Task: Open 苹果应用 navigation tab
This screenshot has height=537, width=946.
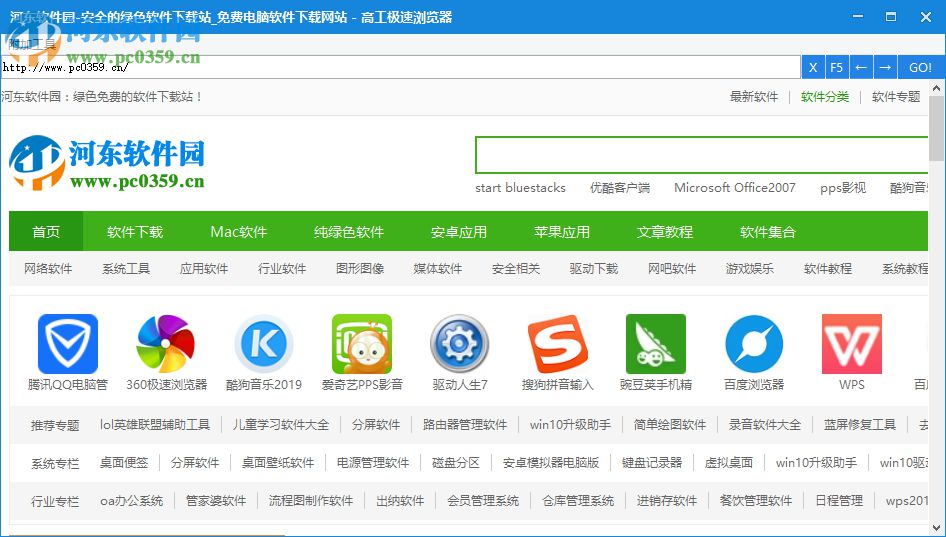Action: [562, 232]
